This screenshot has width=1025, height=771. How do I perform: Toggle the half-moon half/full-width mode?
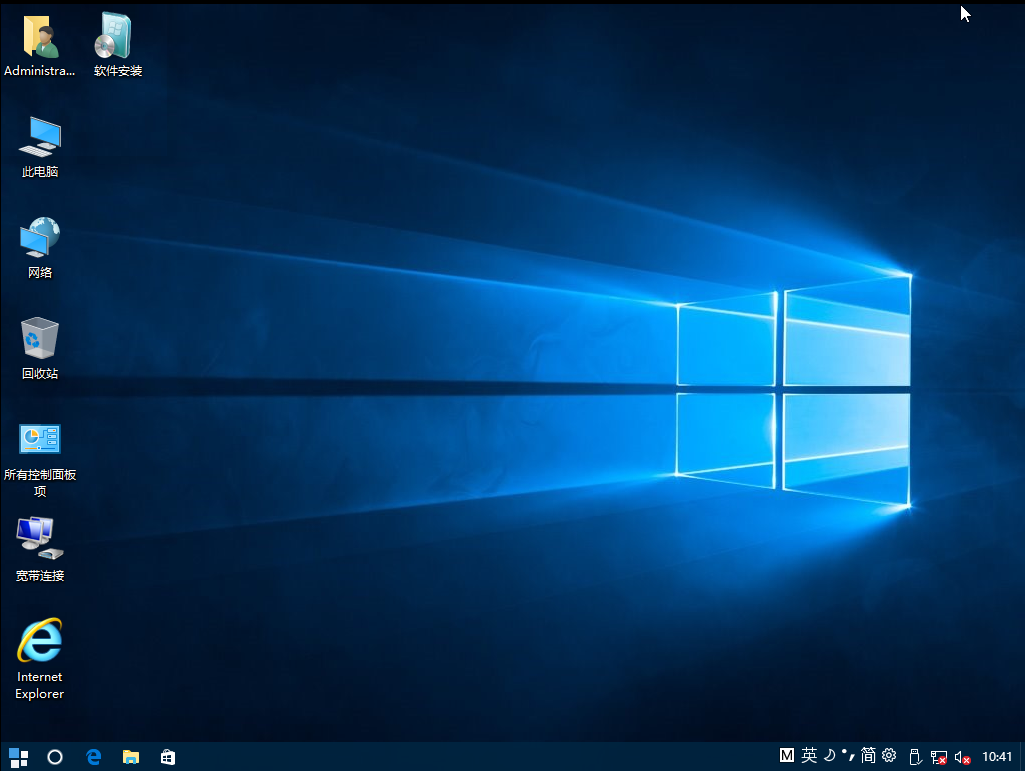(829, 756)
